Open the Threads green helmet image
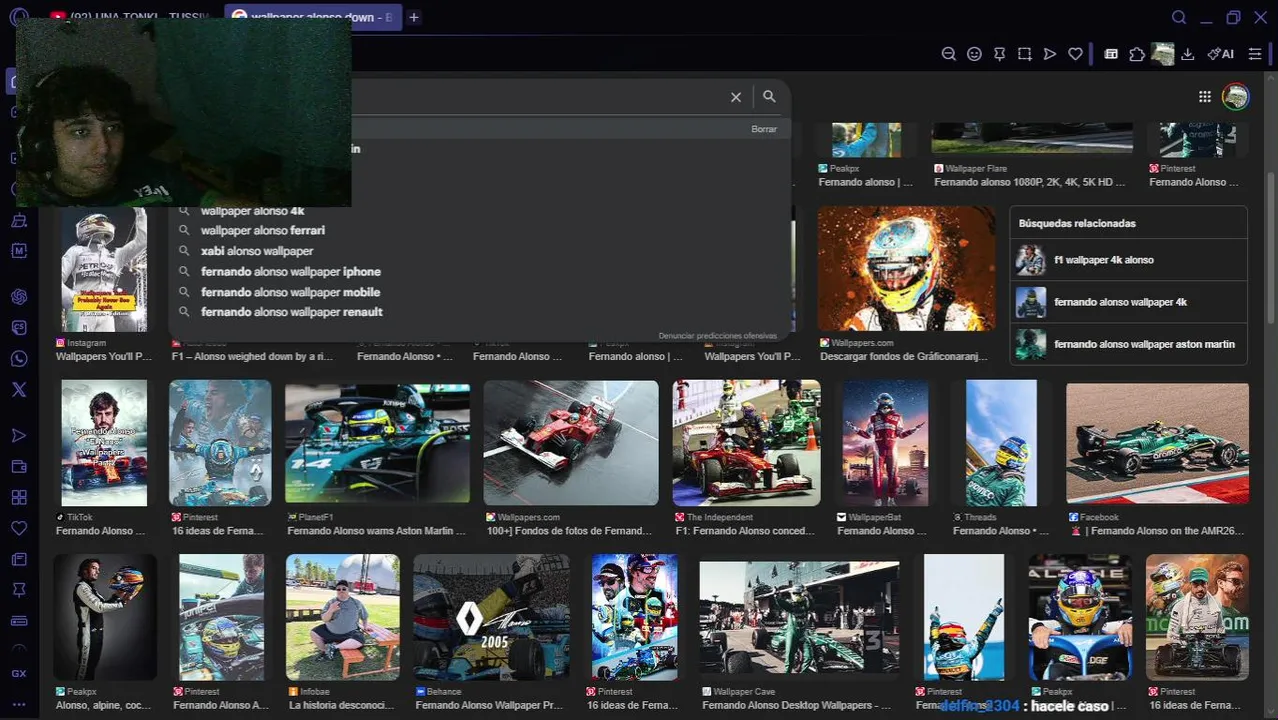This screenshot has width=1278, height=720. [x=1001, y=443]
